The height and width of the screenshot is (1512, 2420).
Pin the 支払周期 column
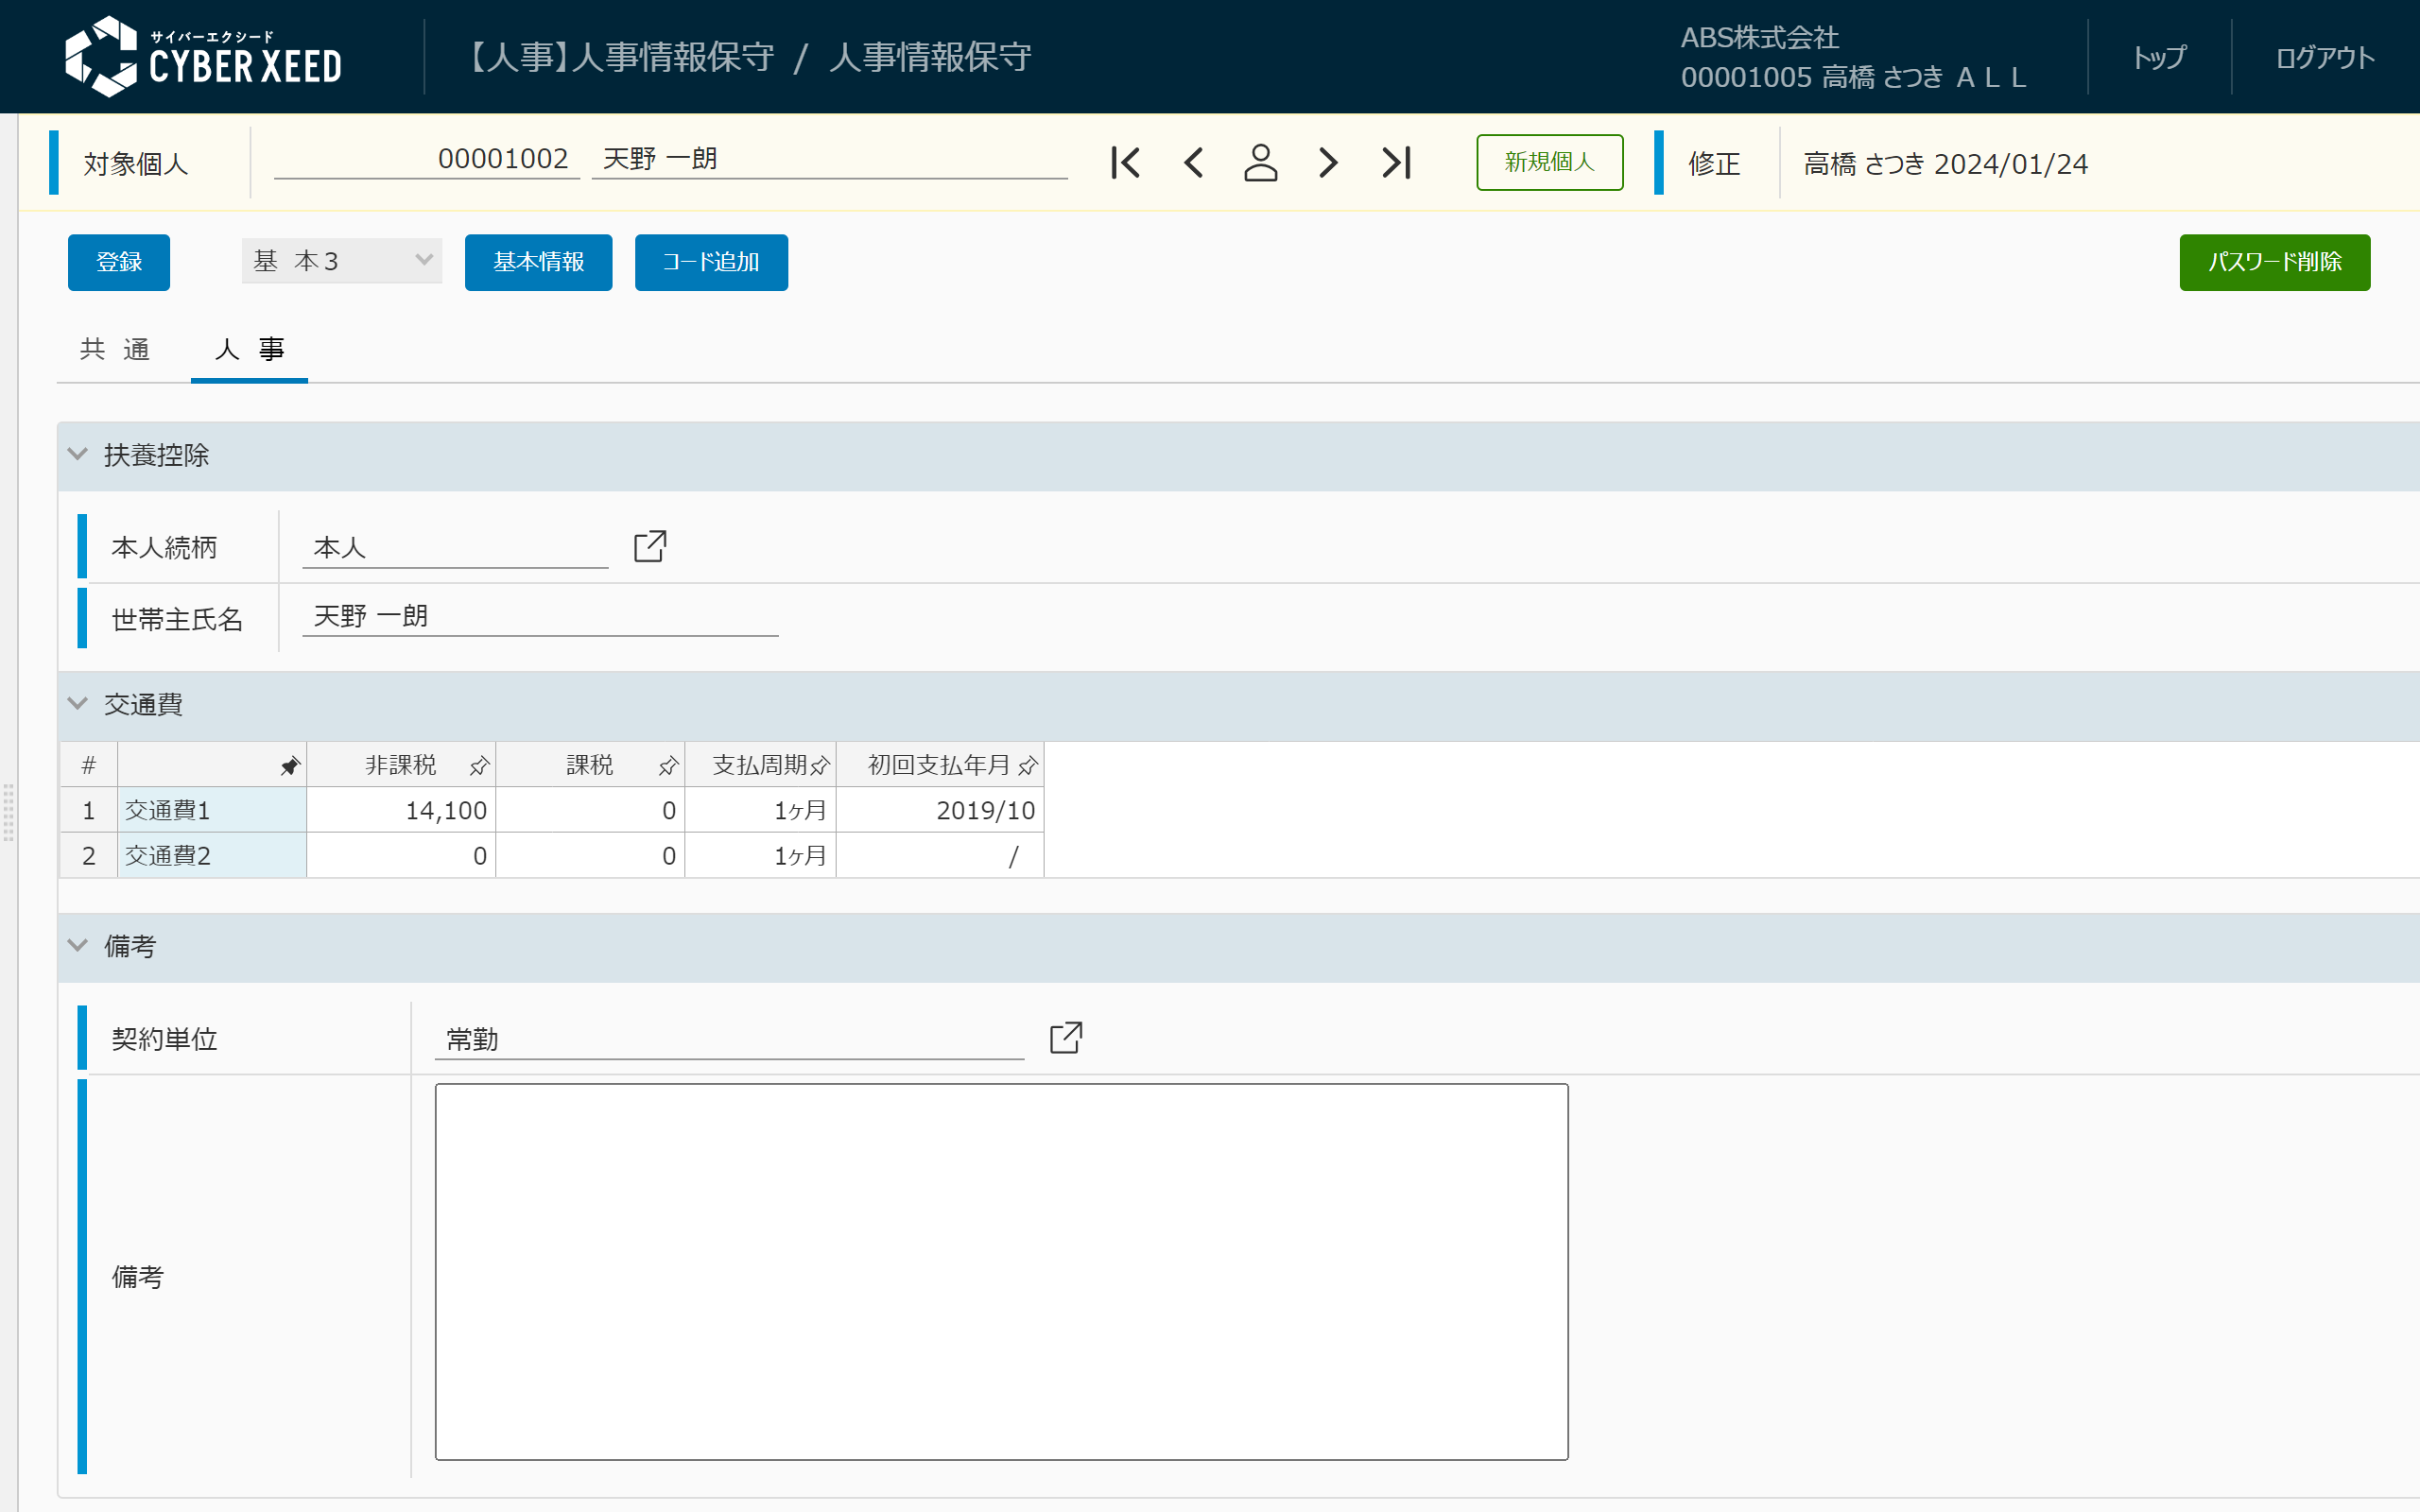coord(820,766)
